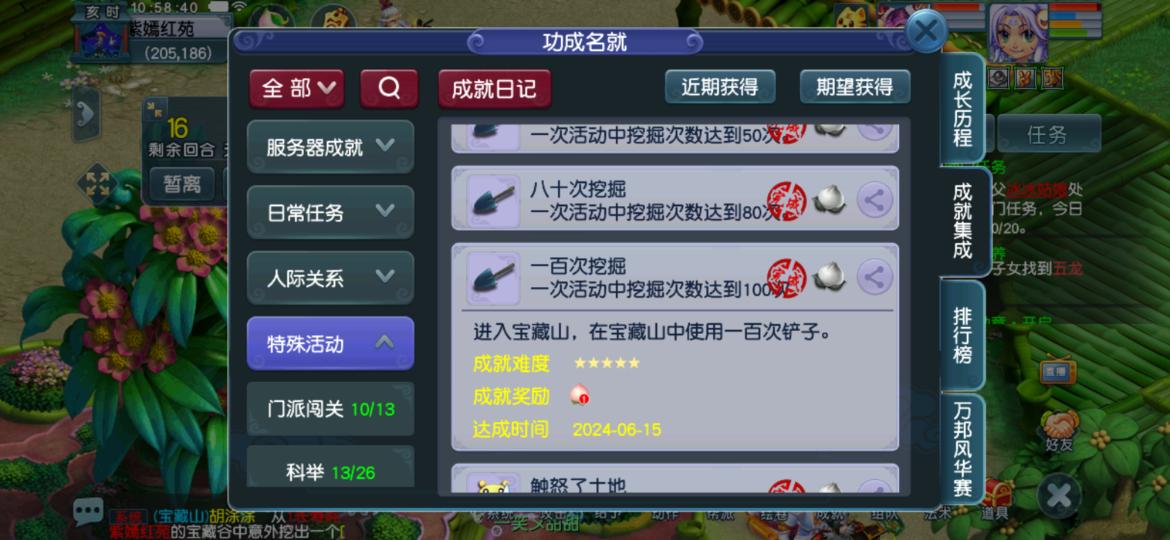Share the 一百次挖掘 achievement
Screen dimensions: 1170x540
tap(875, 277)
